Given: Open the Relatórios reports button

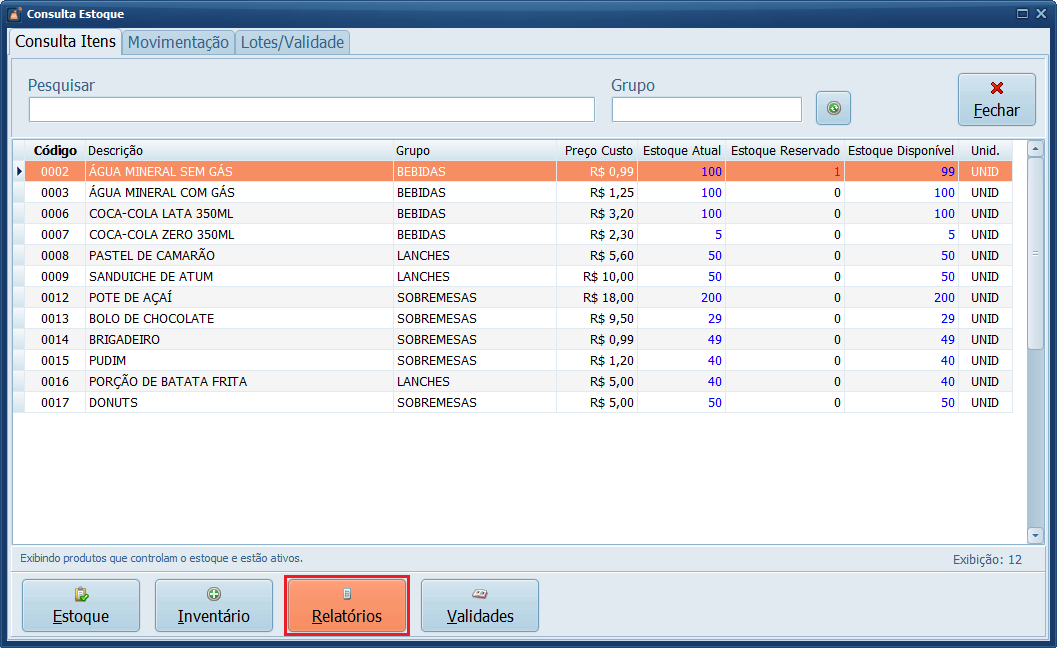Looking at the screenshot, I should pyautogui.click(x=347, y=605).
